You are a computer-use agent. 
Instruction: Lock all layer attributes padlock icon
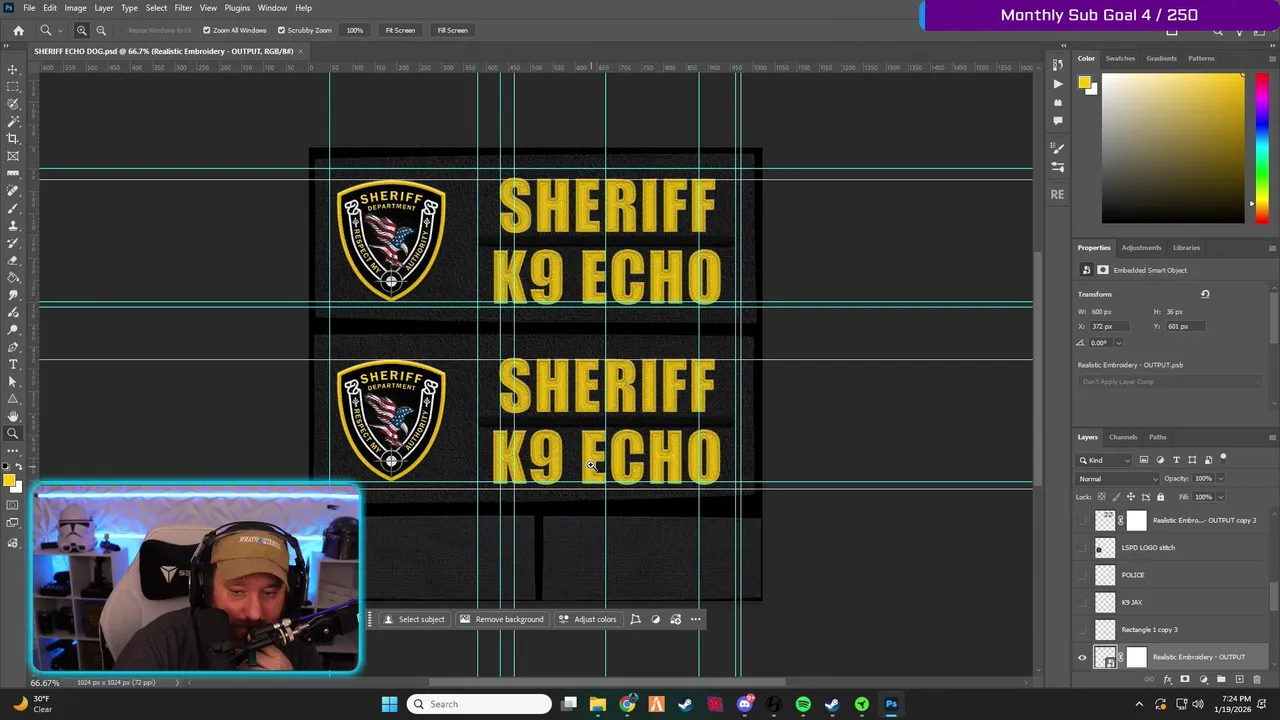click(x=1160, y=497)
